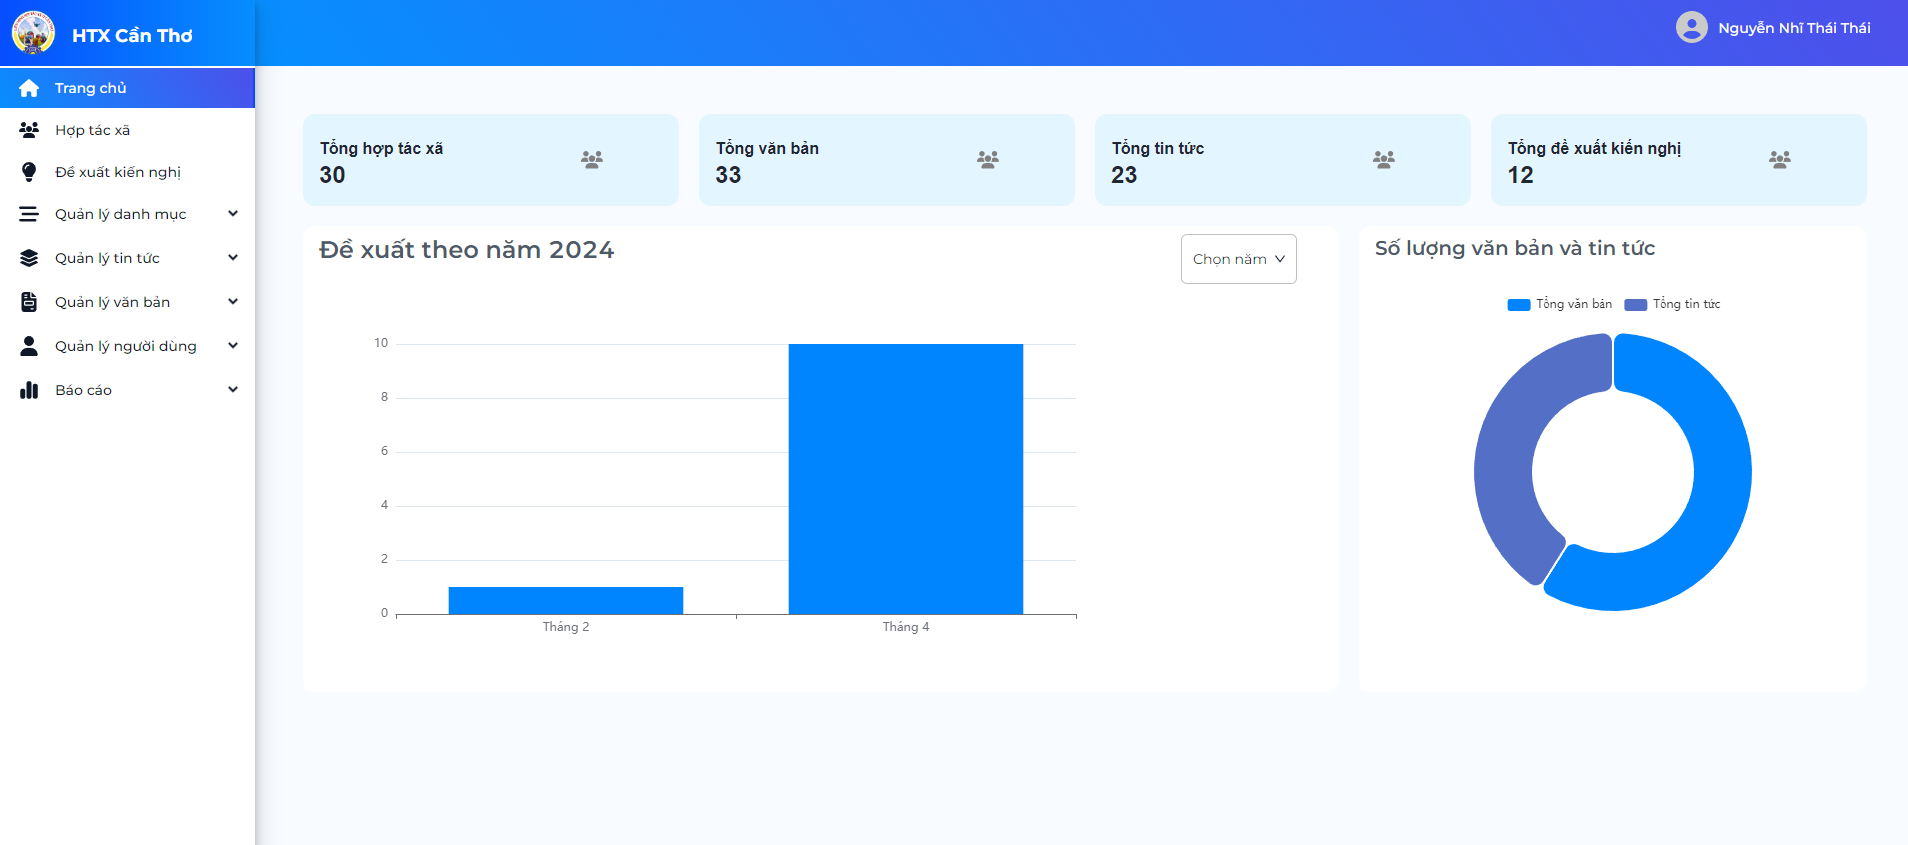Expand the Báo cáo menu chevron
Viewport: 1908px width, 845px height.
233,389
